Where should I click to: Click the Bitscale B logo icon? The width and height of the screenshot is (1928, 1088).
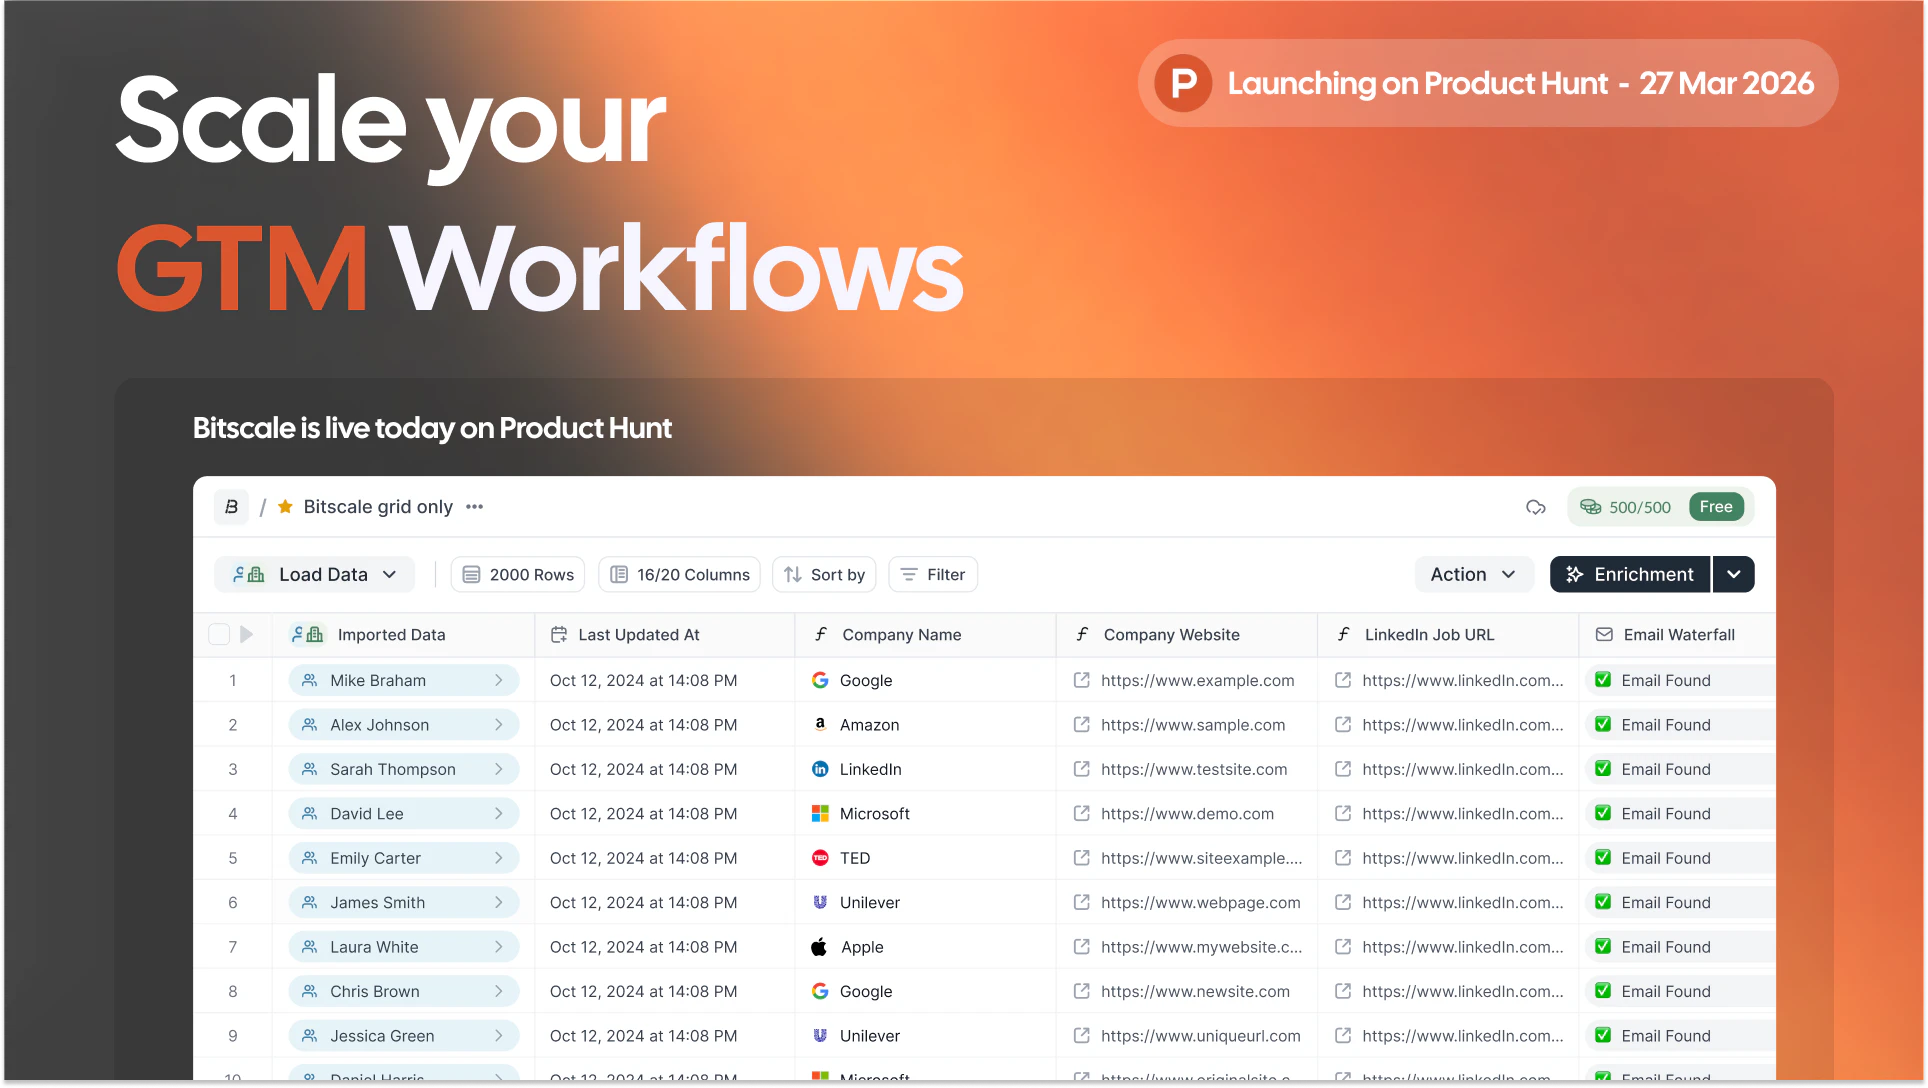pyautogui.click(x=231, y=507)
